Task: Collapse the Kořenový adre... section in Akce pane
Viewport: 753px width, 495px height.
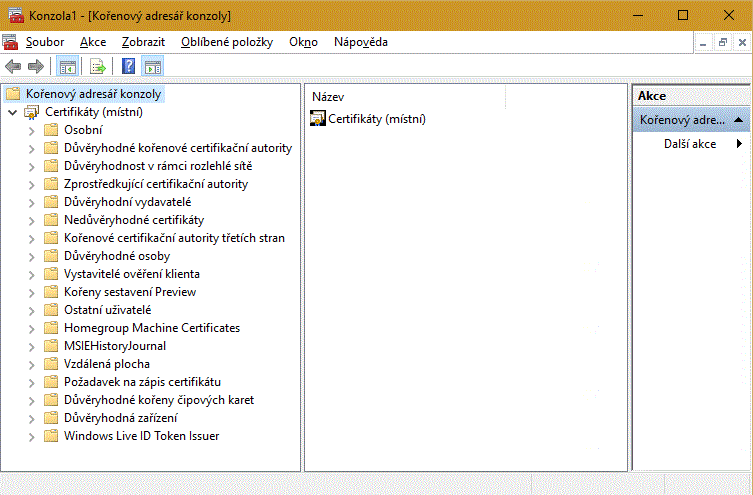Action: tap(738, 120)
